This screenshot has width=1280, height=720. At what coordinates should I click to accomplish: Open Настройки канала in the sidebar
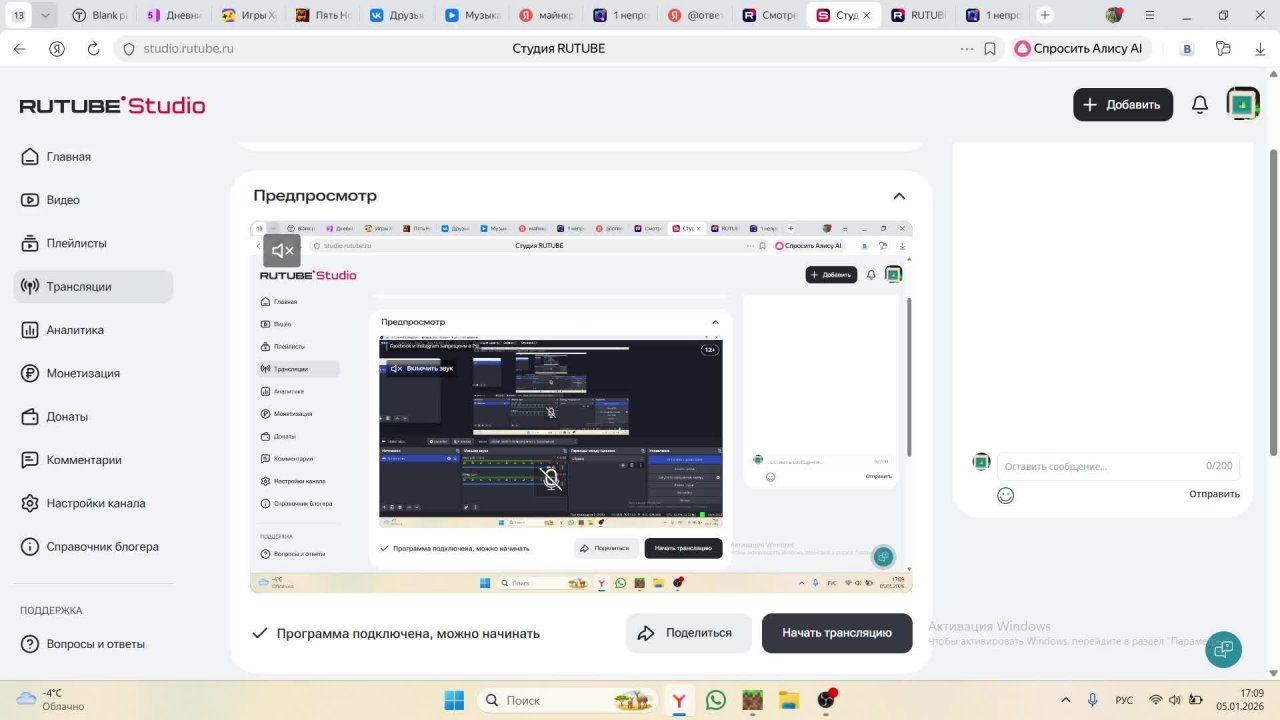click(94, 503)
